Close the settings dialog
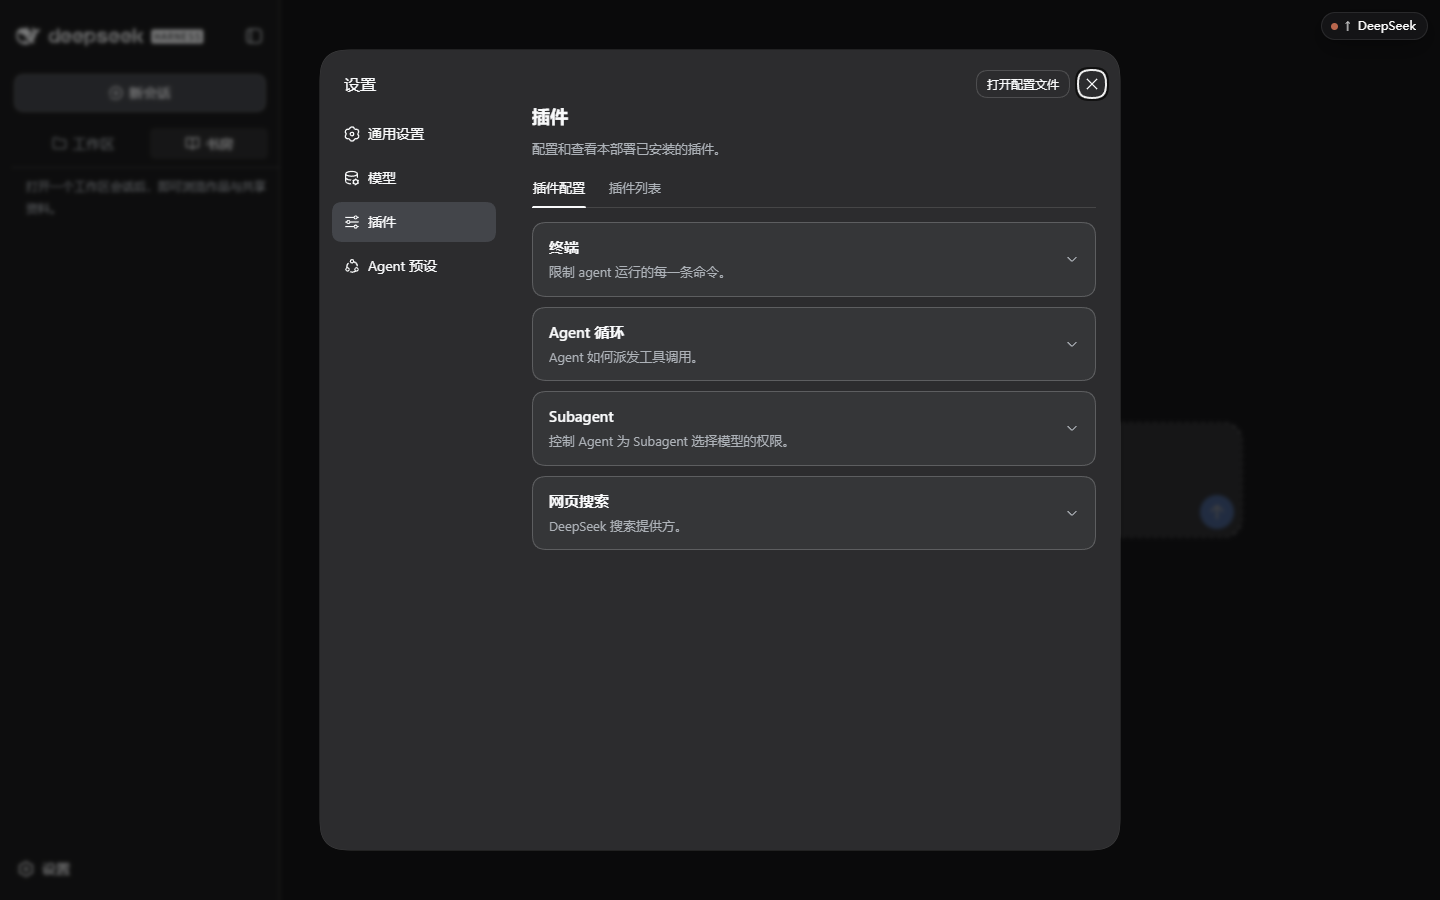The width and height of the screenshot is (1440, 900). (x=1092, y=84)
